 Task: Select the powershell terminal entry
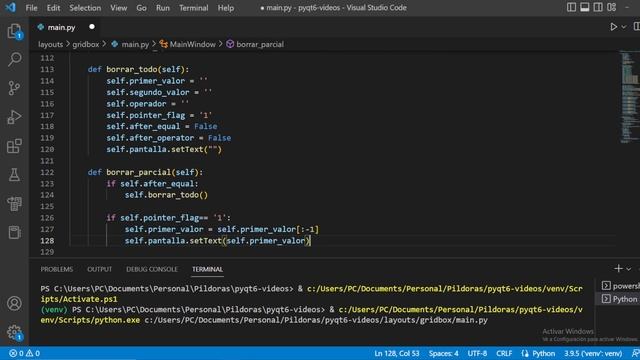tap(620, 286)
